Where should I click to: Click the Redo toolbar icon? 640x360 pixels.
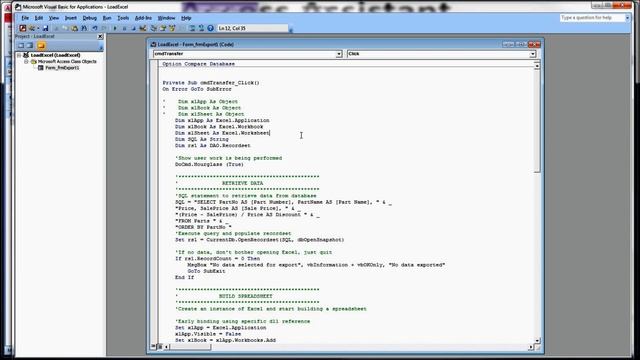tap(104, 28)
